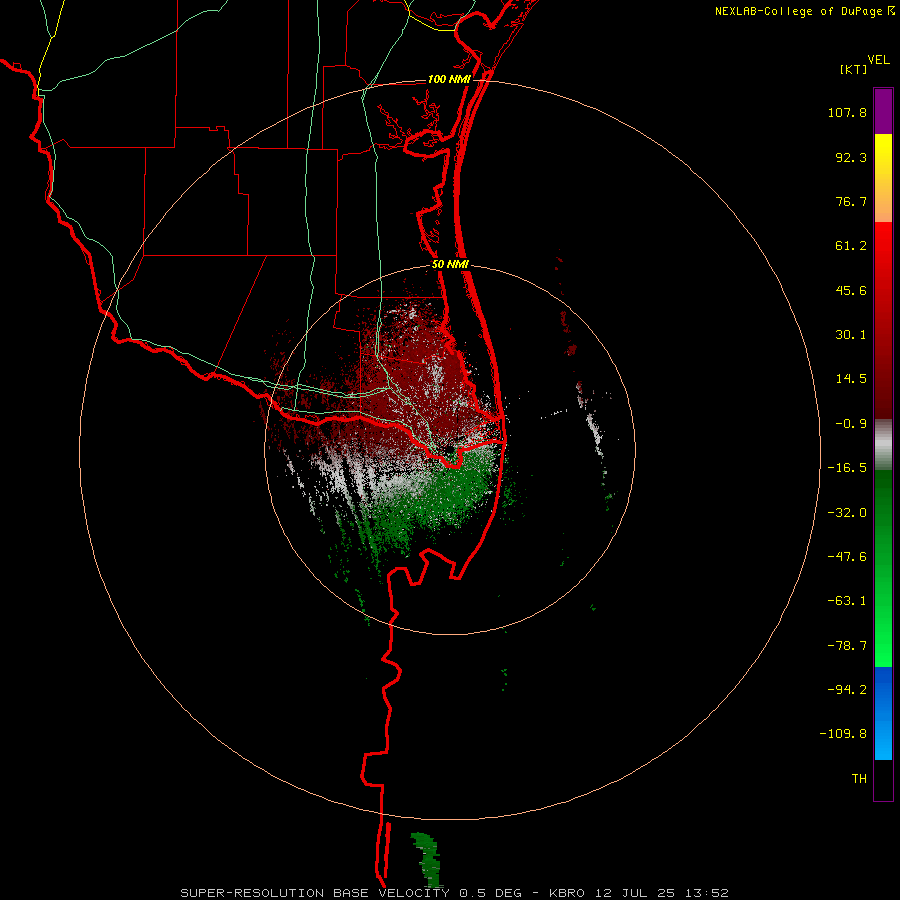Click the -32.0 velocity scale value
This screenshot has width=900, height=900.
pyautogui.click(x=847, y=513)
